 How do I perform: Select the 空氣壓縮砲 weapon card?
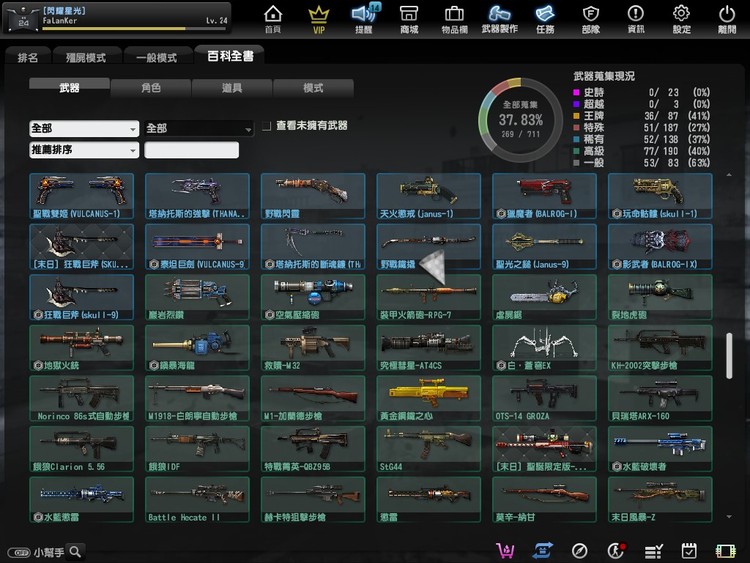coord(313,298)
